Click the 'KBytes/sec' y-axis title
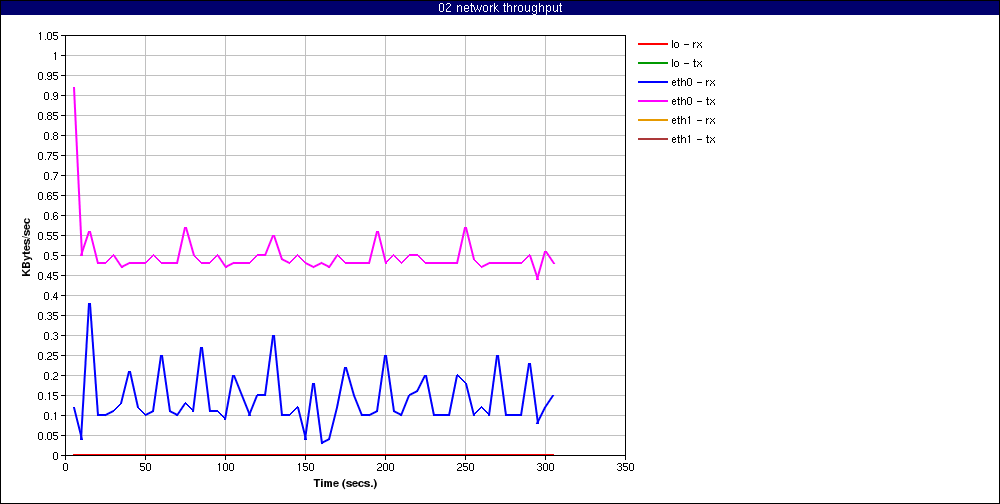Viewport: 1000px width, 504px height. pyautogui.click(x=27, y=246)
